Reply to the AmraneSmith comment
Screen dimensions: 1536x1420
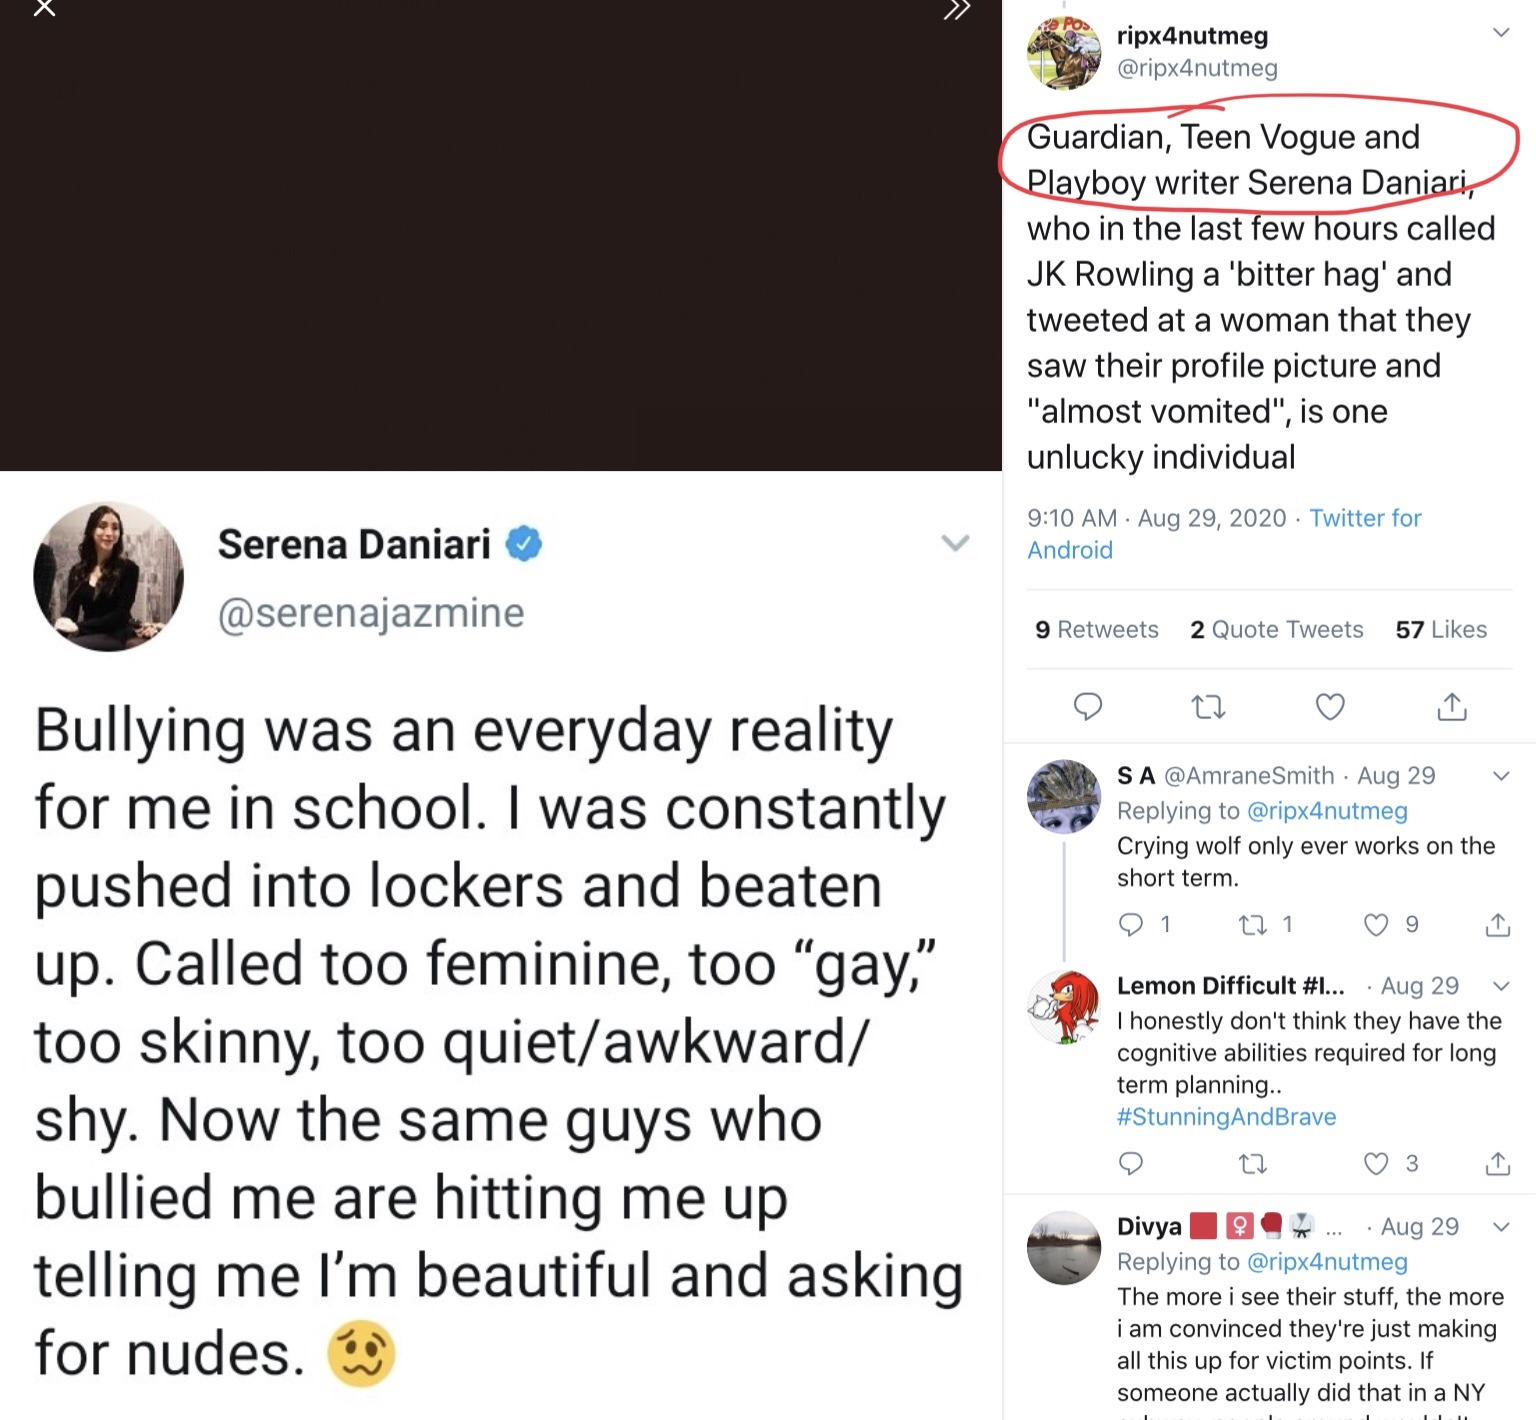(1131, 925)
